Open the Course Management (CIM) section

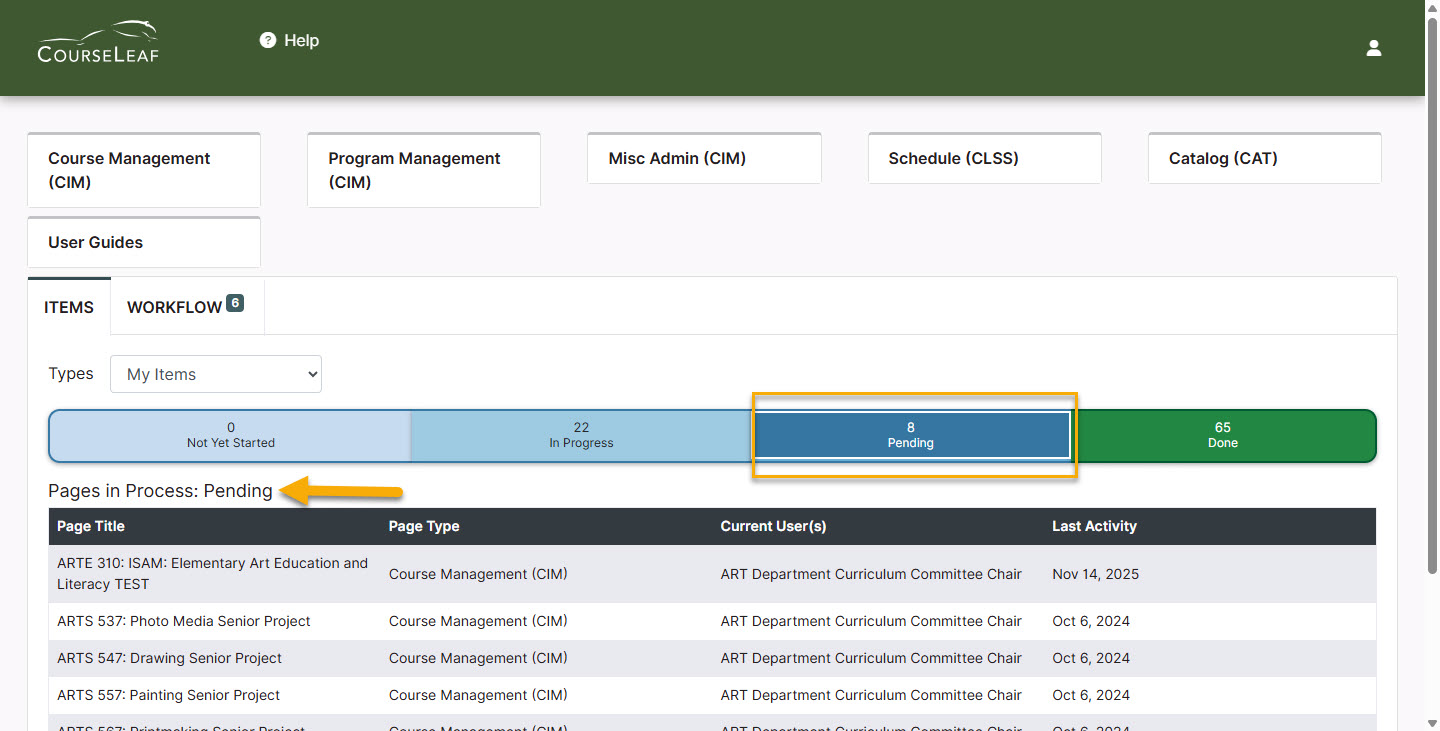pyautogui.click(x=143, y=170)
